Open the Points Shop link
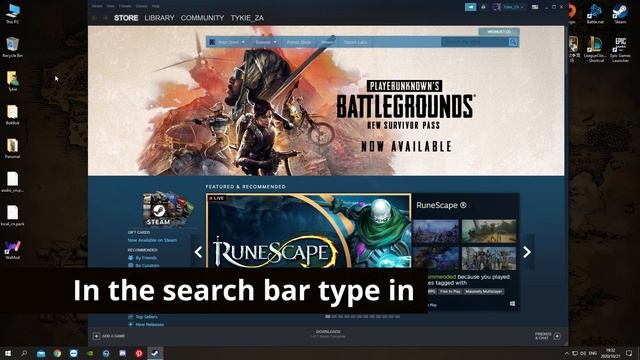This screenshot has height=360, width=640. [x=298, y=42]
